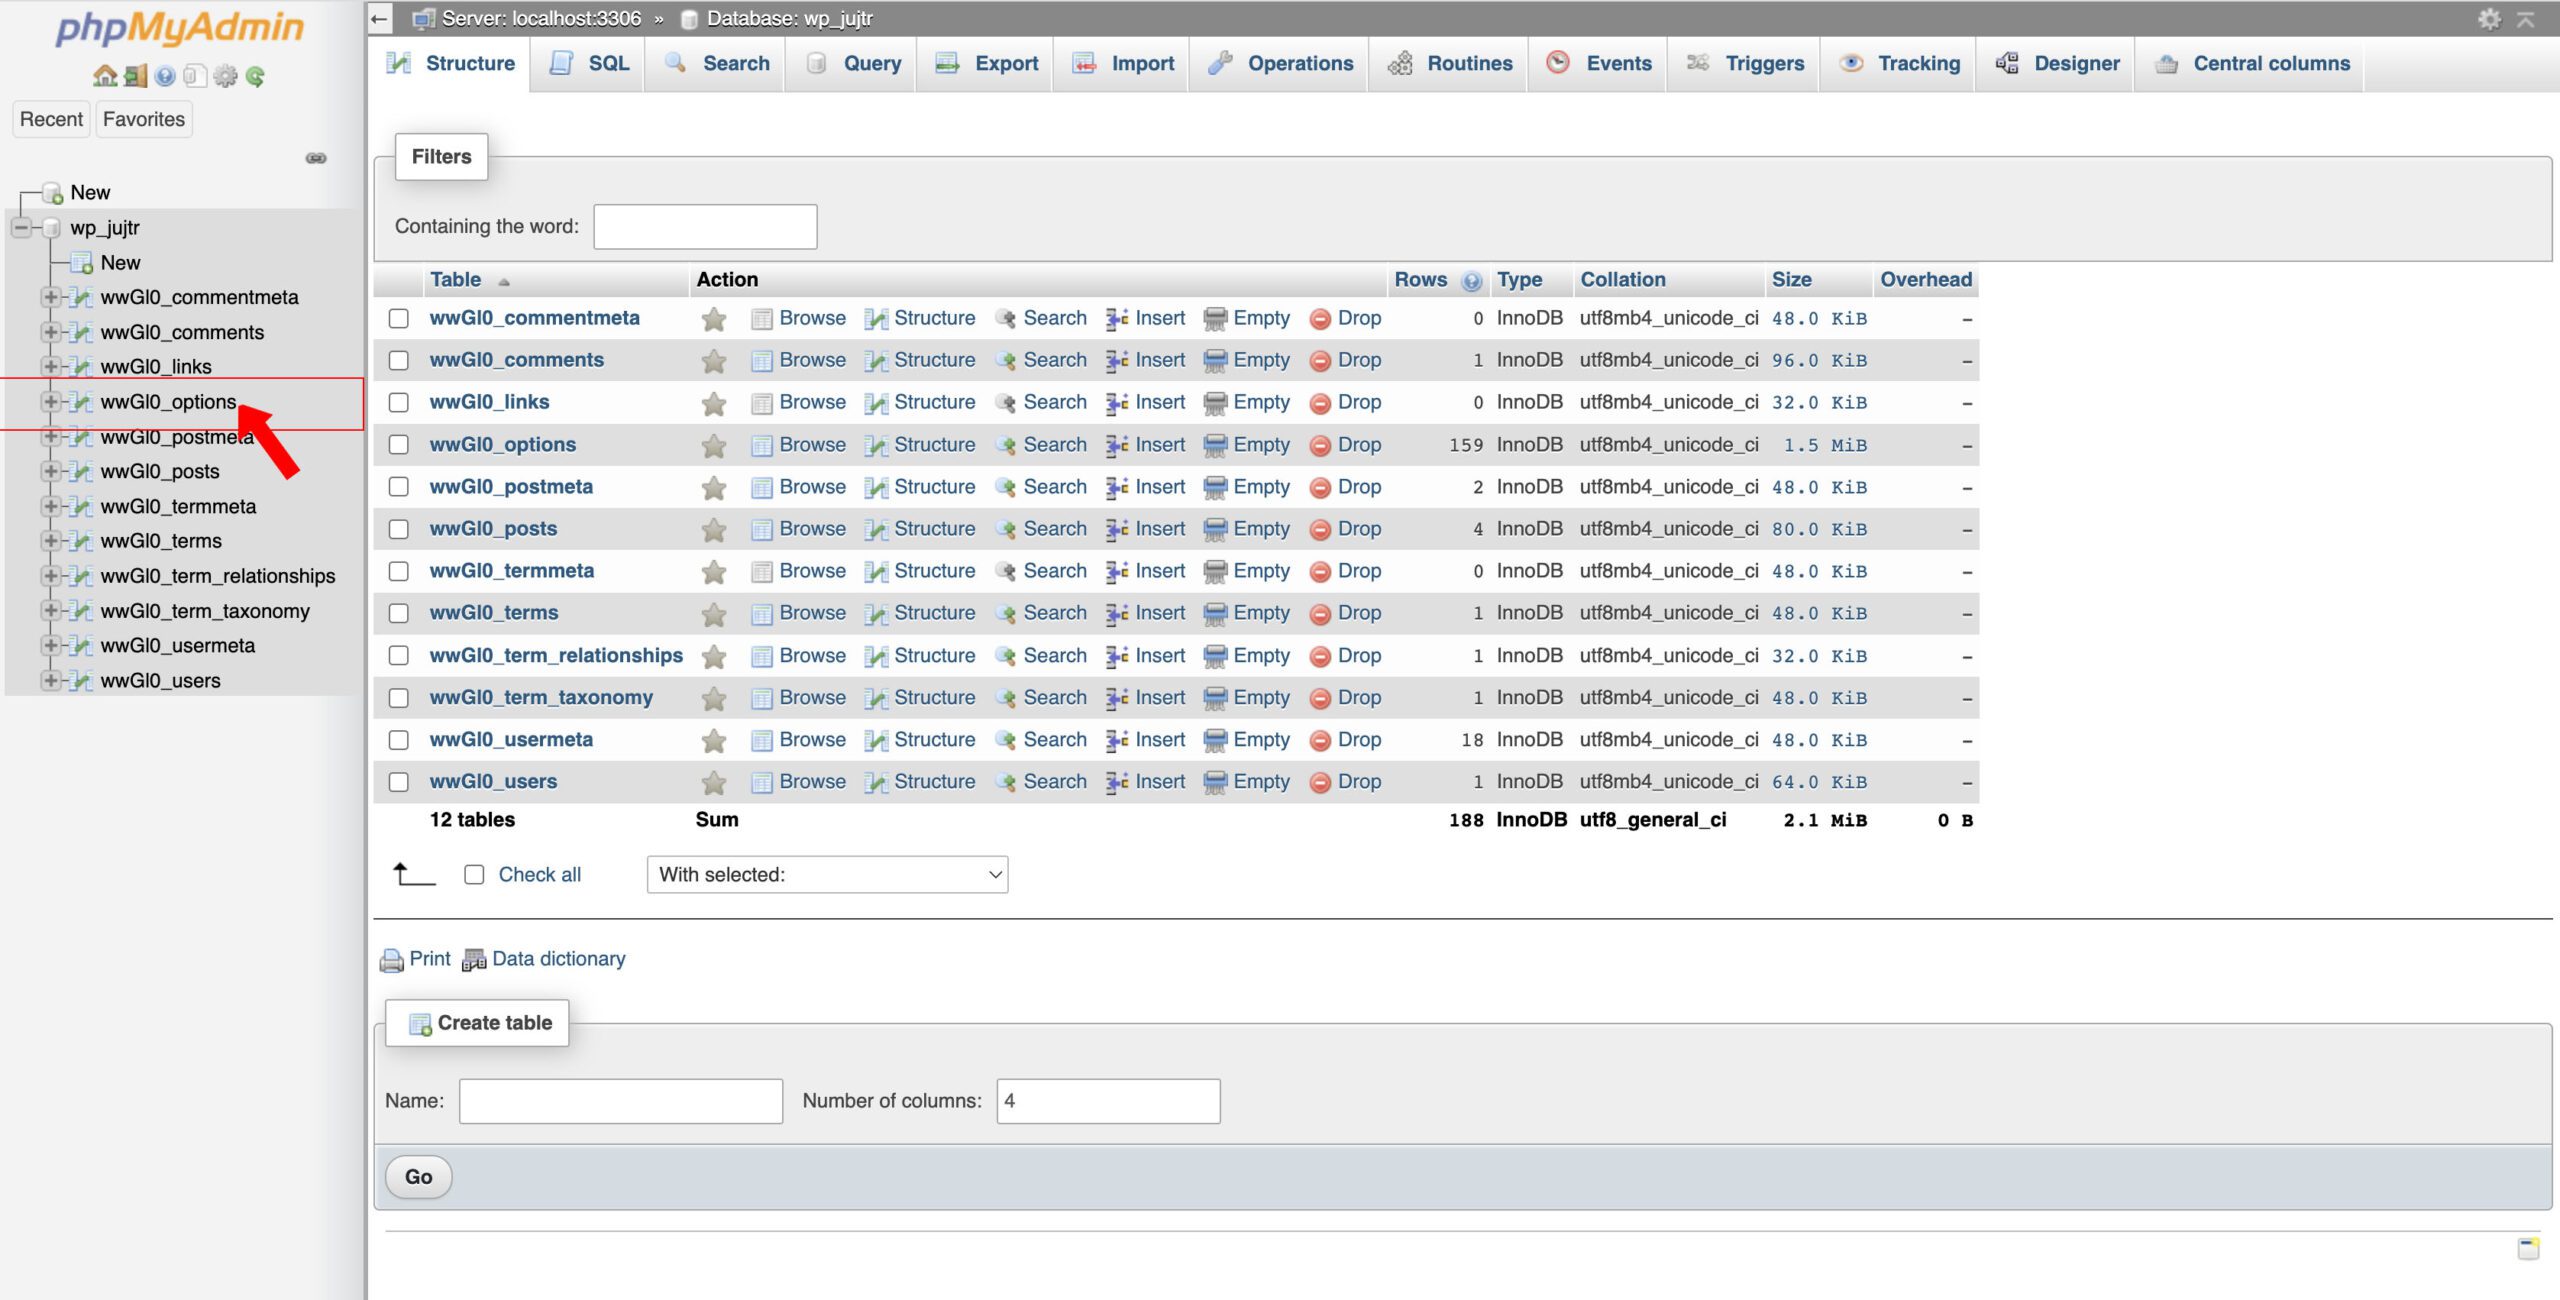Check the wwGI0_usermeta row checkbox
Screen dimensions: 2560x1300
[399, 740]
